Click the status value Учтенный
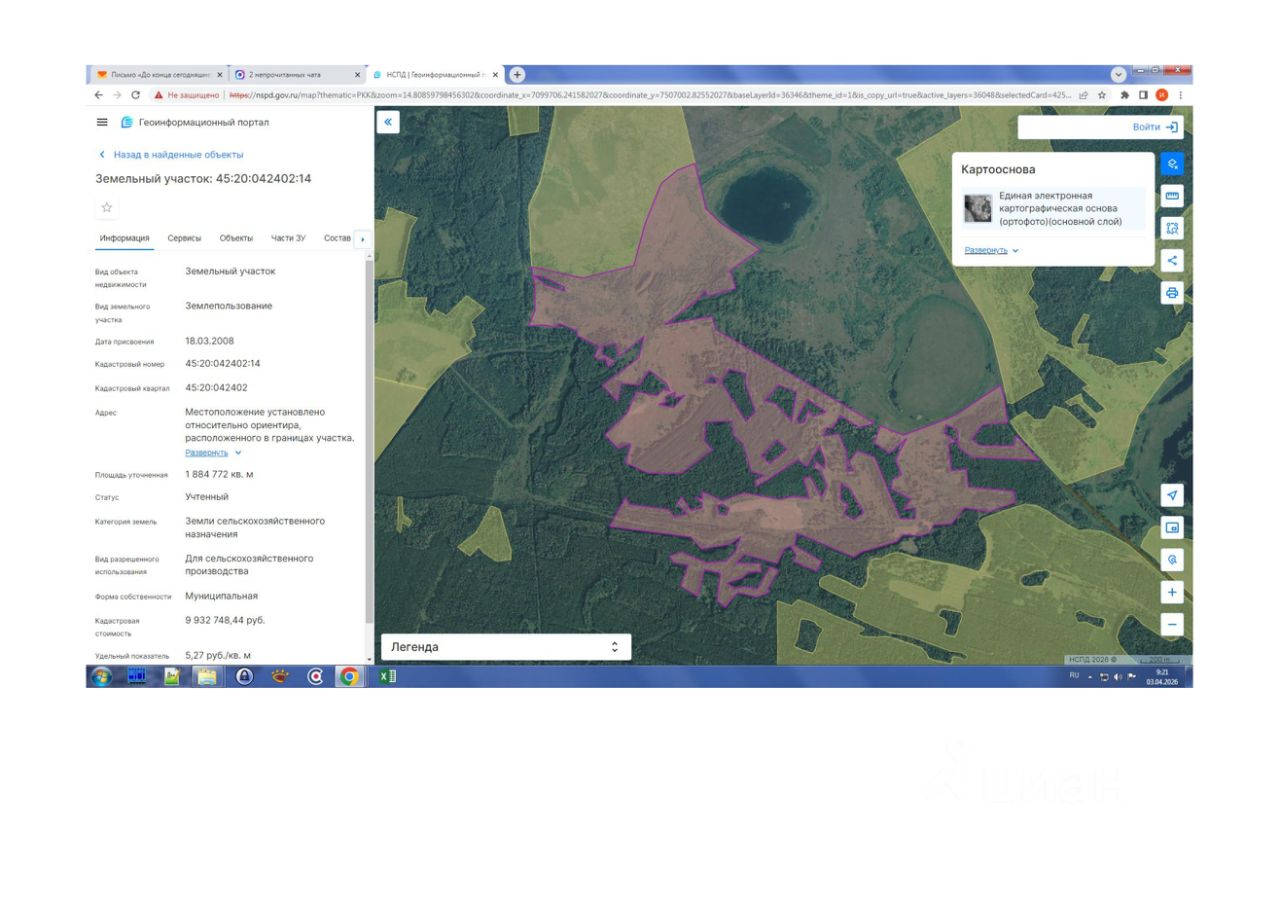The width and height of the screenshot is (1280, 906). coord(207,496)
